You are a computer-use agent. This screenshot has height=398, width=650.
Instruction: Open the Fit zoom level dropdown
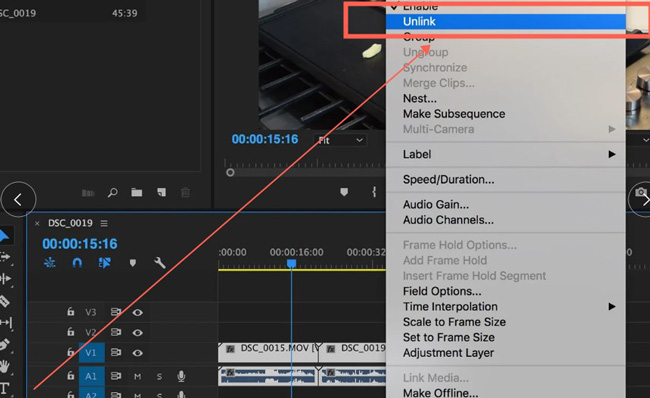(x=340, y=140)
